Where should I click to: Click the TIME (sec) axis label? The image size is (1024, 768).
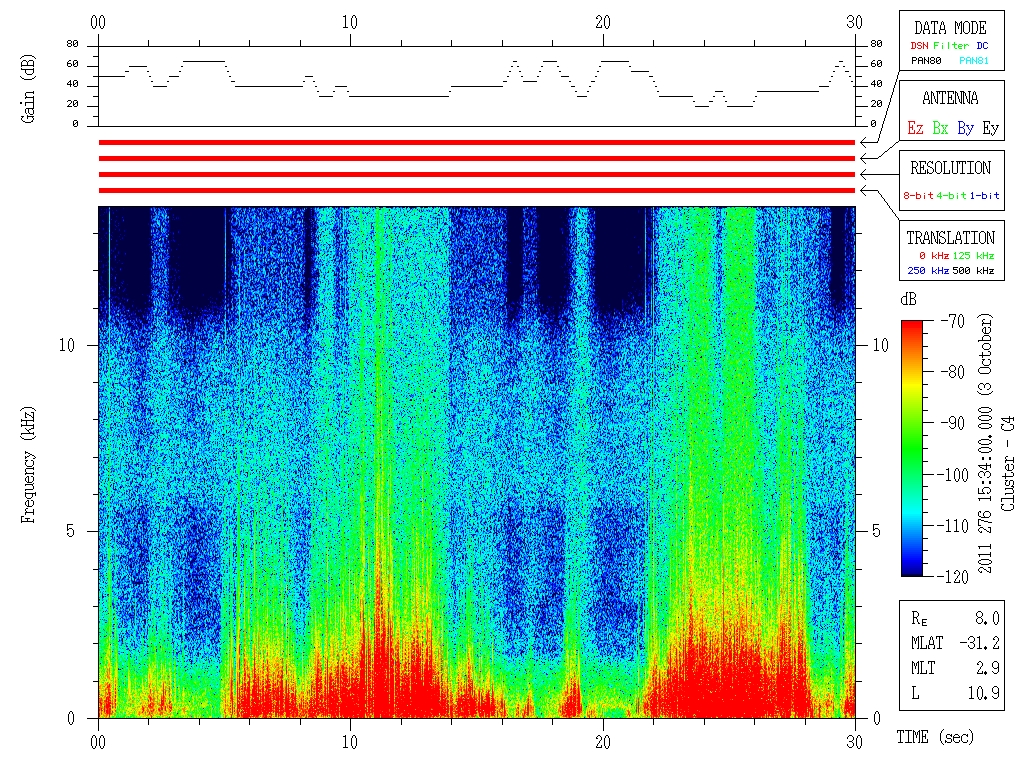pyautogui.click(x=935, y=737)
